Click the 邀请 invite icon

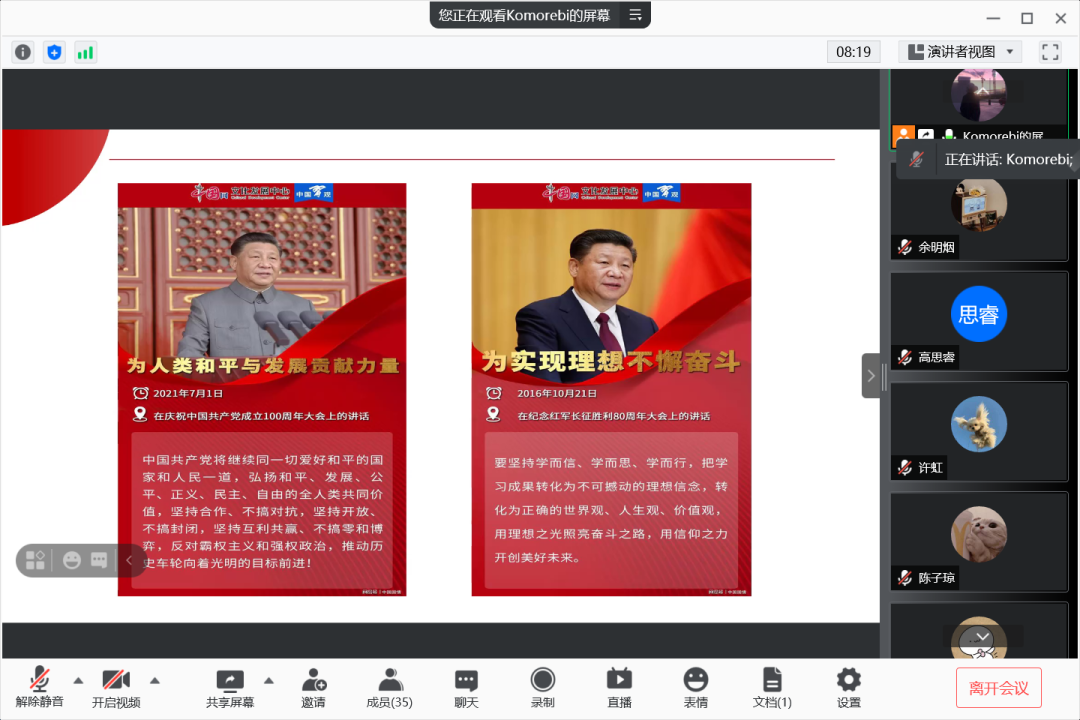click(313, 687)
